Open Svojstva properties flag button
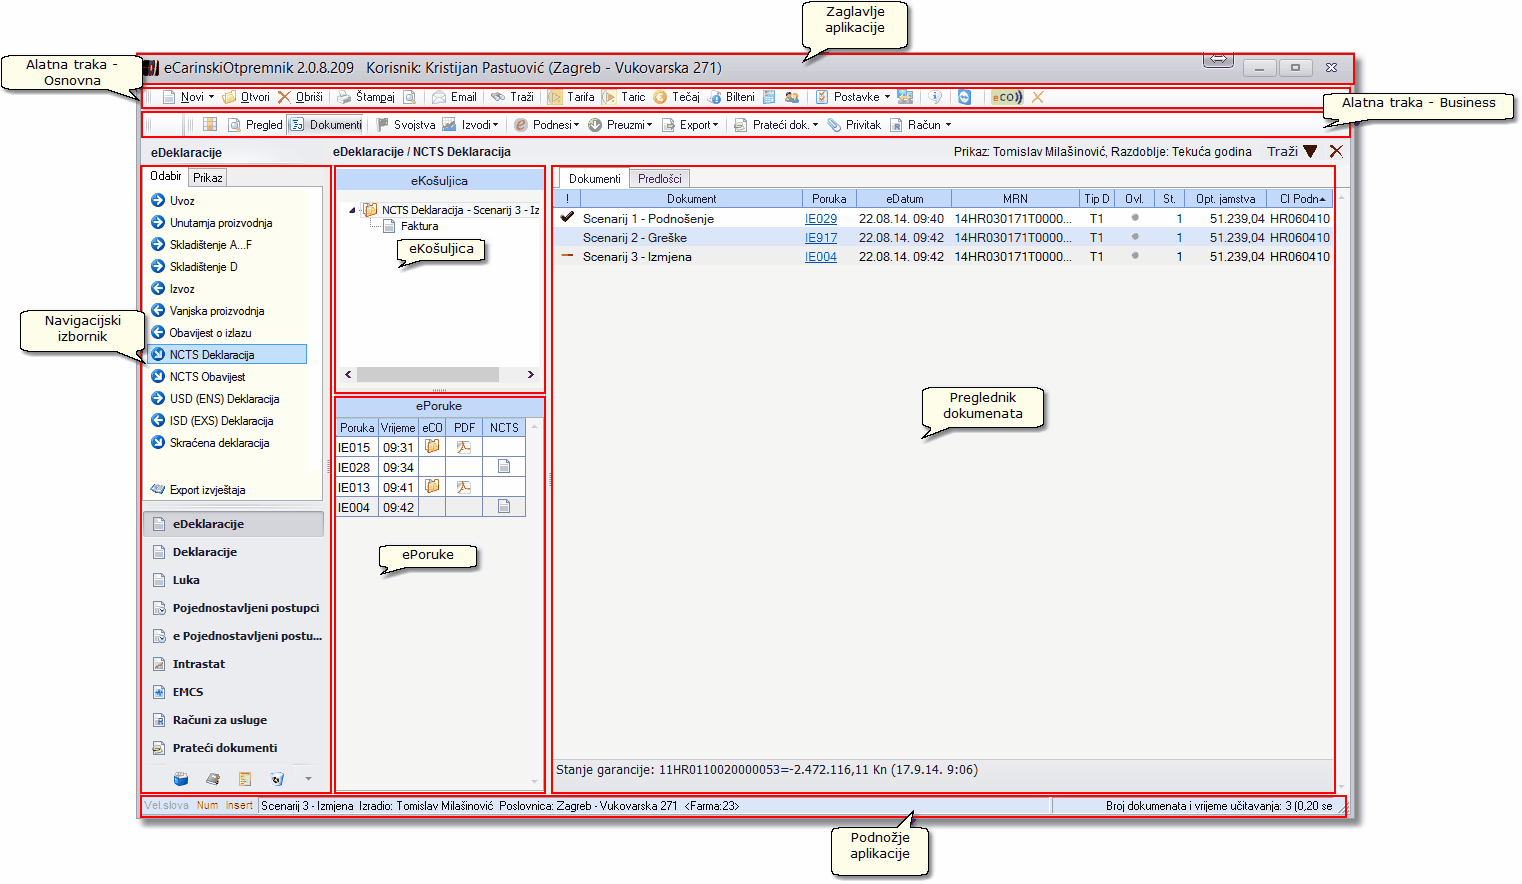Image resolution: width=1522 pixels, height=884 pixels. 405,125
